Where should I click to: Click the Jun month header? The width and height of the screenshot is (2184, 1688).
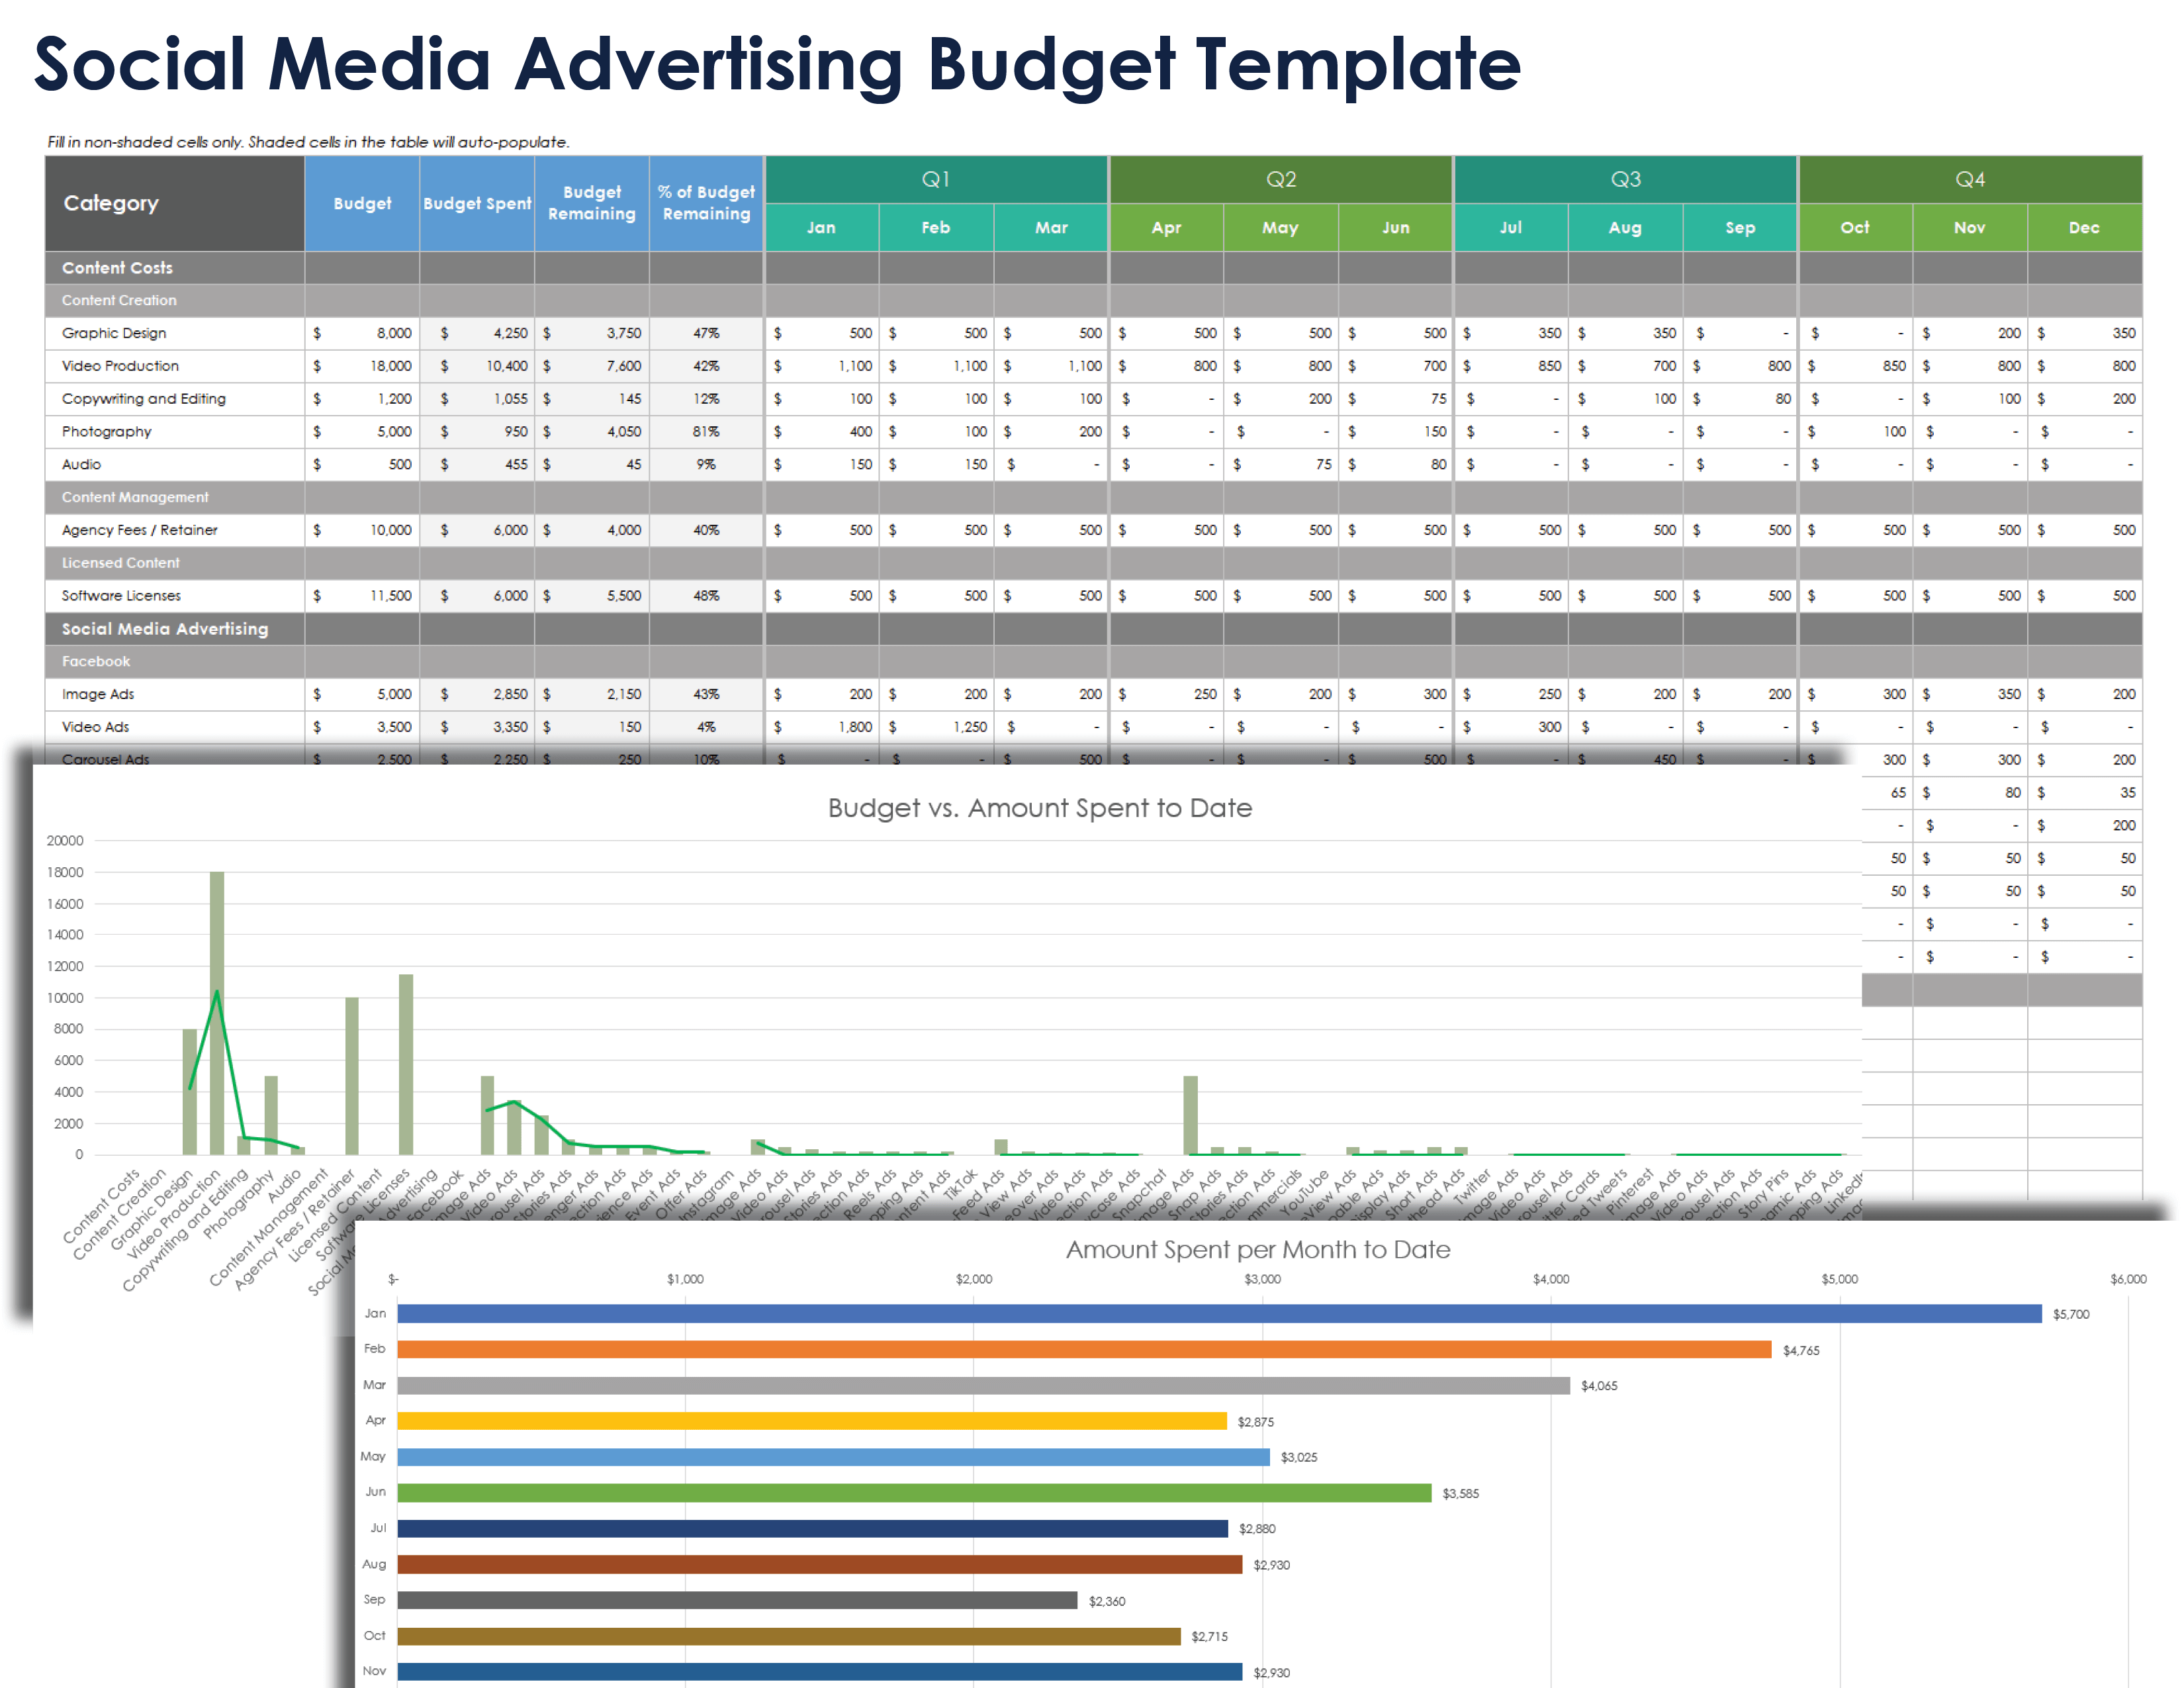[1396, 228]
